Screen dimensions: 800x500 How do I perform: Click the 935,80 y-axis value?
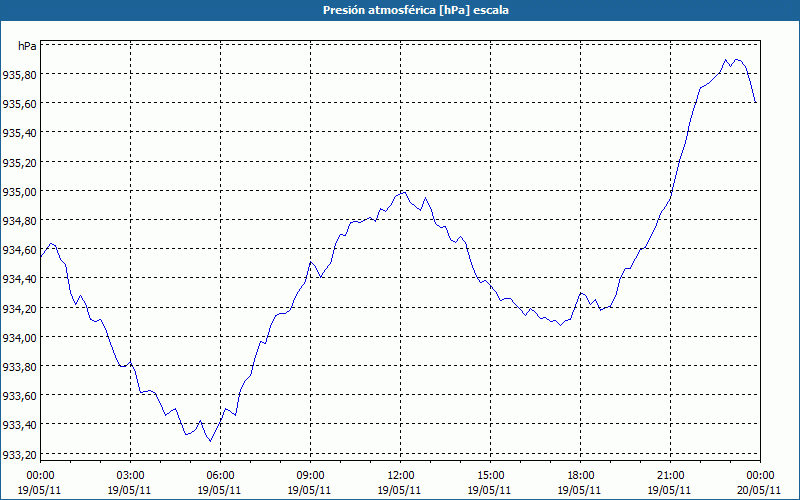tap(19, 74)
